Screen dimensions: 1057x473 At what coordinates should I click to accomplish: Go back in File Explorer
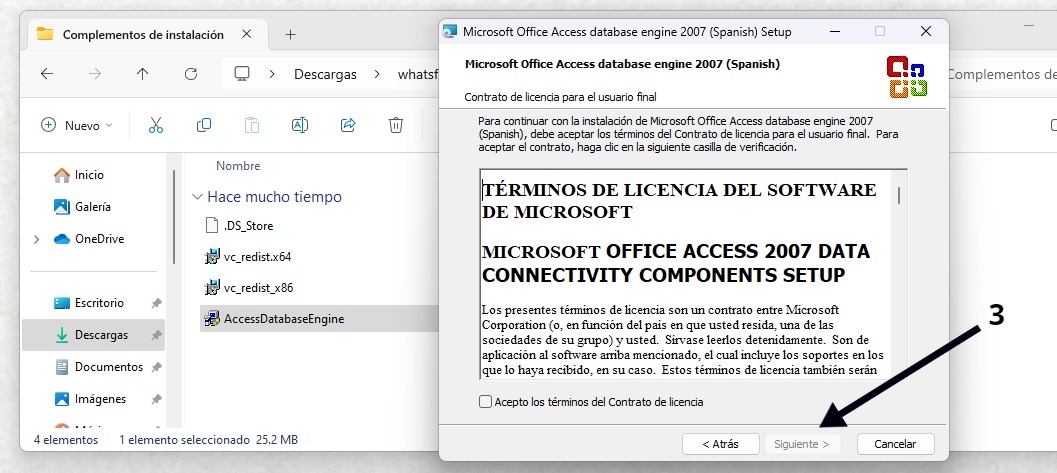[x=47, y=73]
